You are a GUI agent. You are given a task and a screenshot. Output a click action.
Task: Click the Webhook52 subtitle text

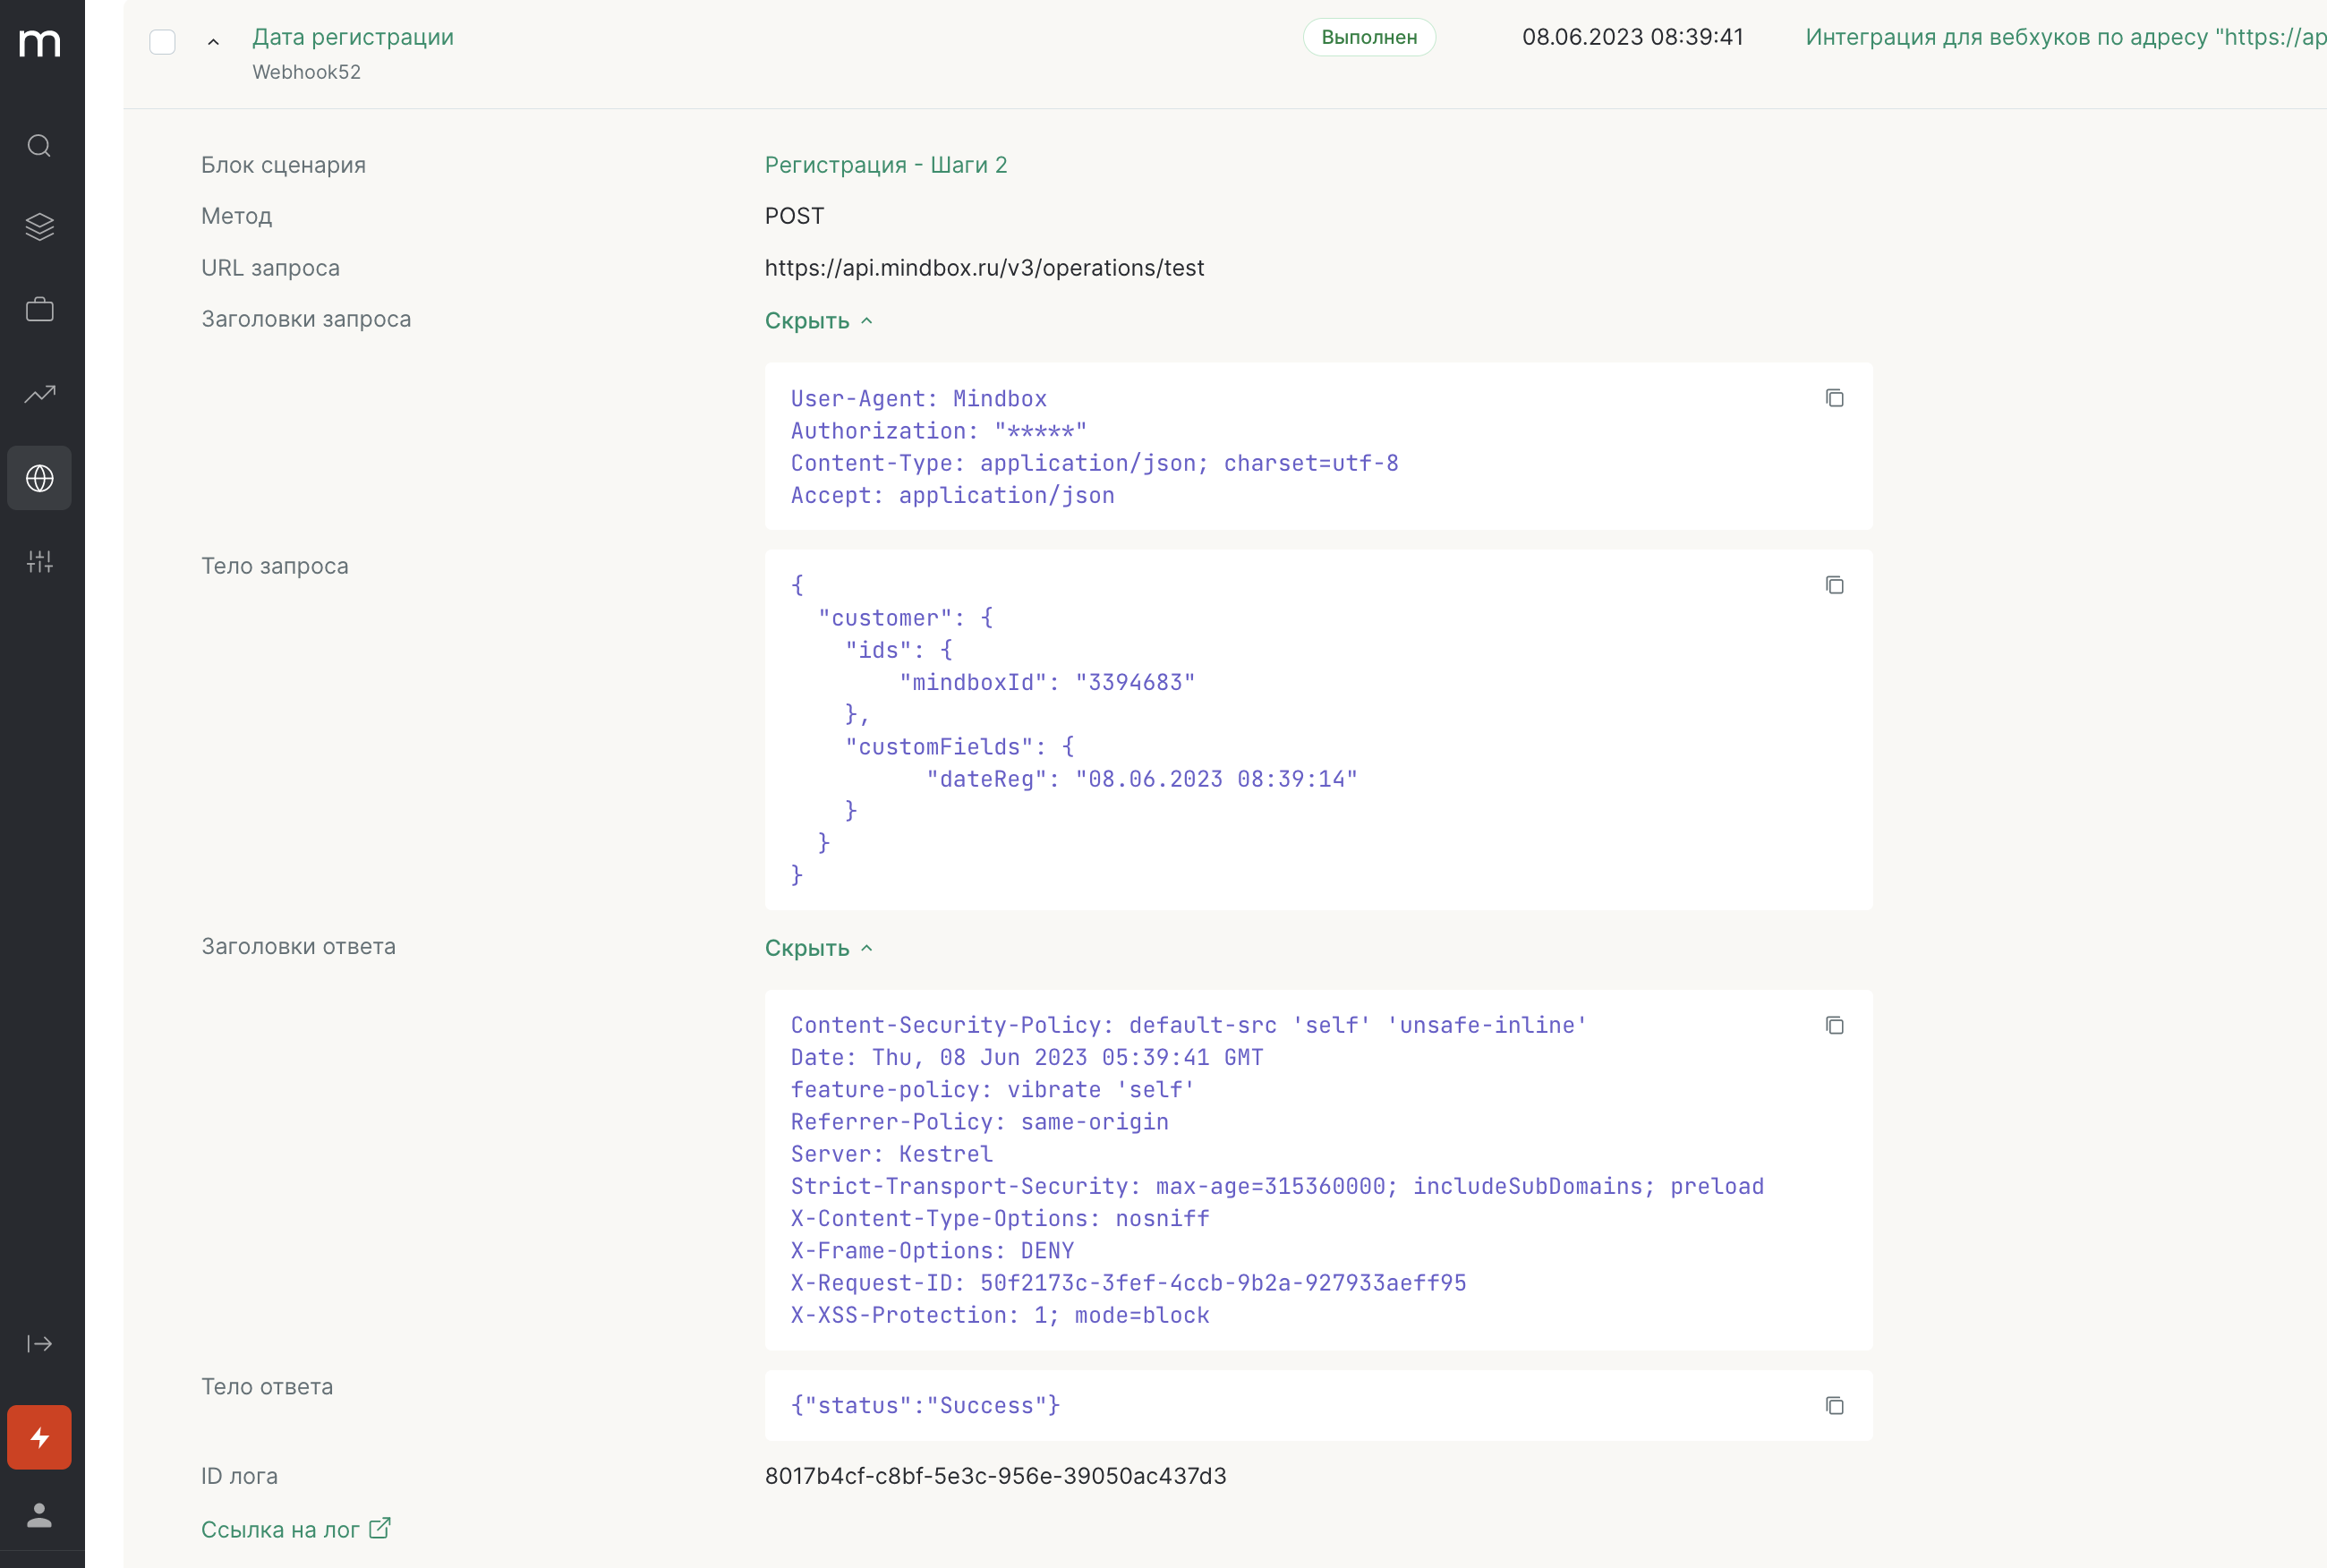306,72
